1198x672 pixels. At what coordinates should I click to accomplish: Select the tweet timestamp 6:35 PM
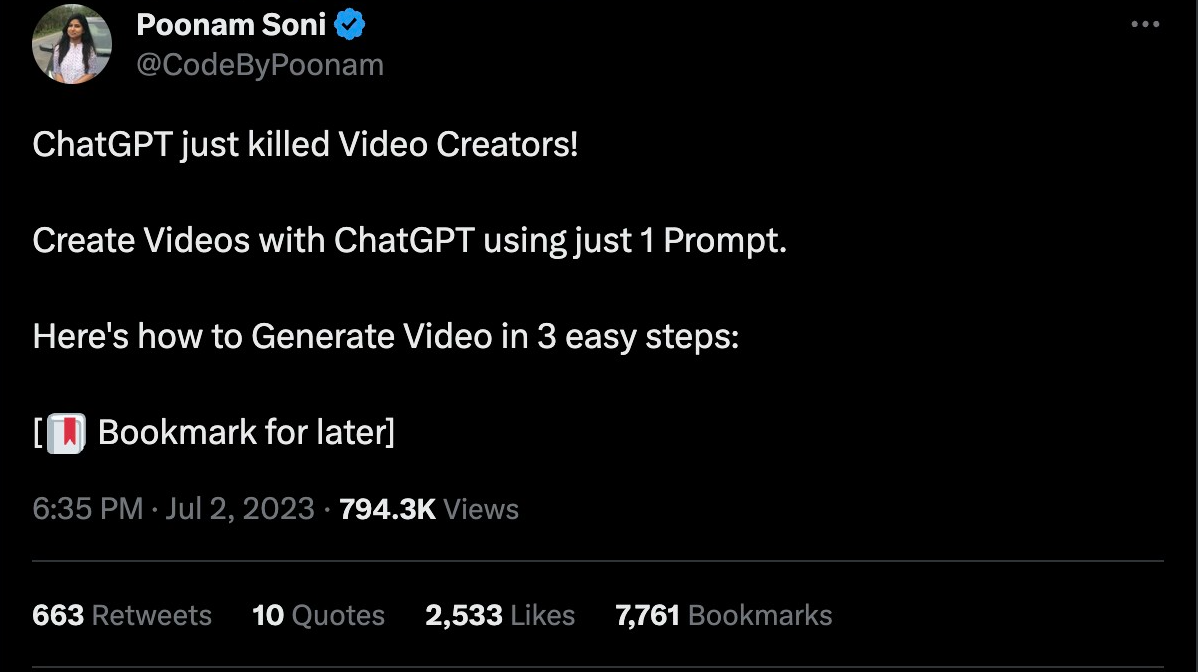click(86, 509)
